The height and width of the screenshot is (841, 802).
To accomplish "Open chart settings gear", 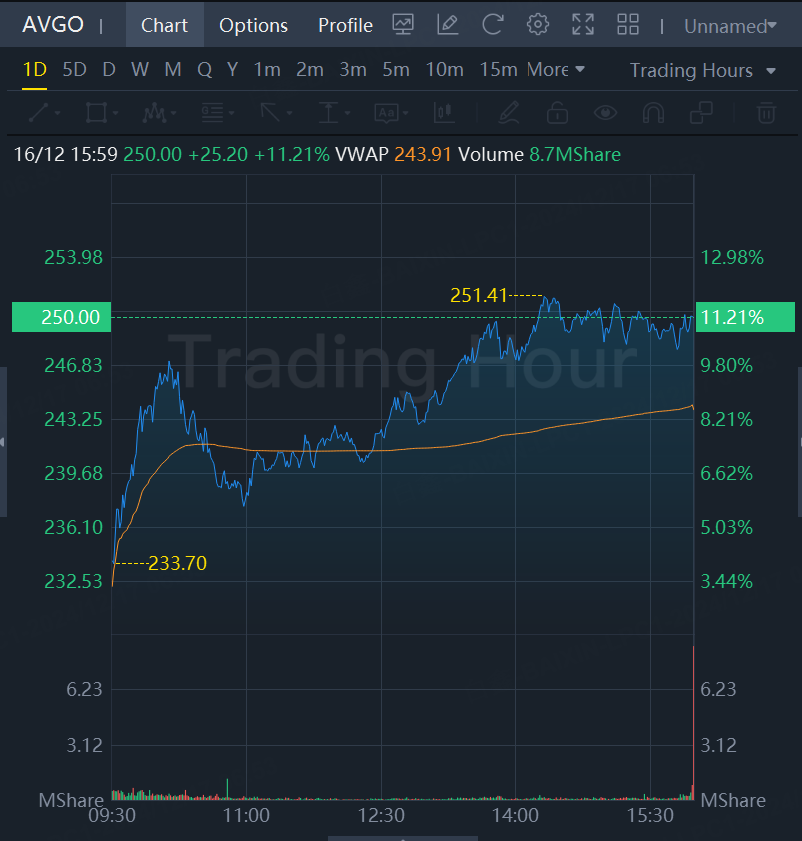I will 538,25.
